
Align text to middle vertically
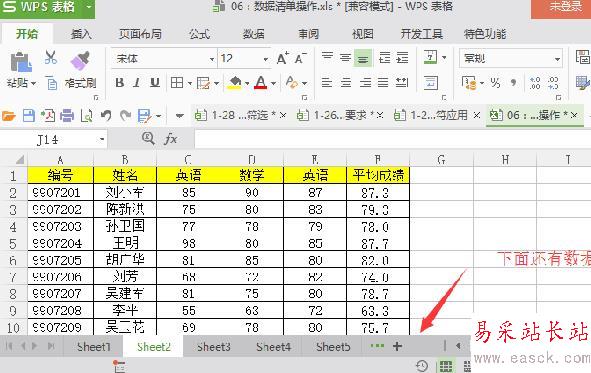coord(345,58)
